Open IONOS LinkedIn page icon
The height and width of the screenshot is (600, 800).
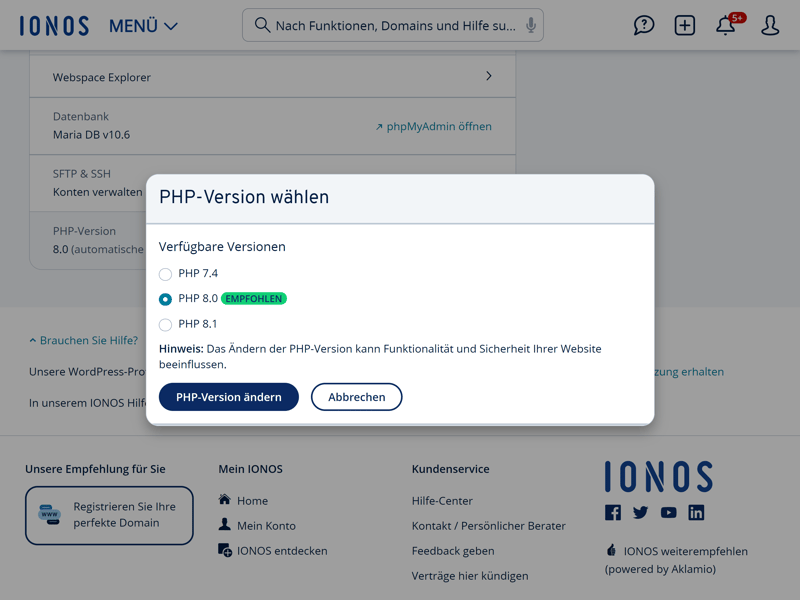pyautogui.click(x=696, y=512)
